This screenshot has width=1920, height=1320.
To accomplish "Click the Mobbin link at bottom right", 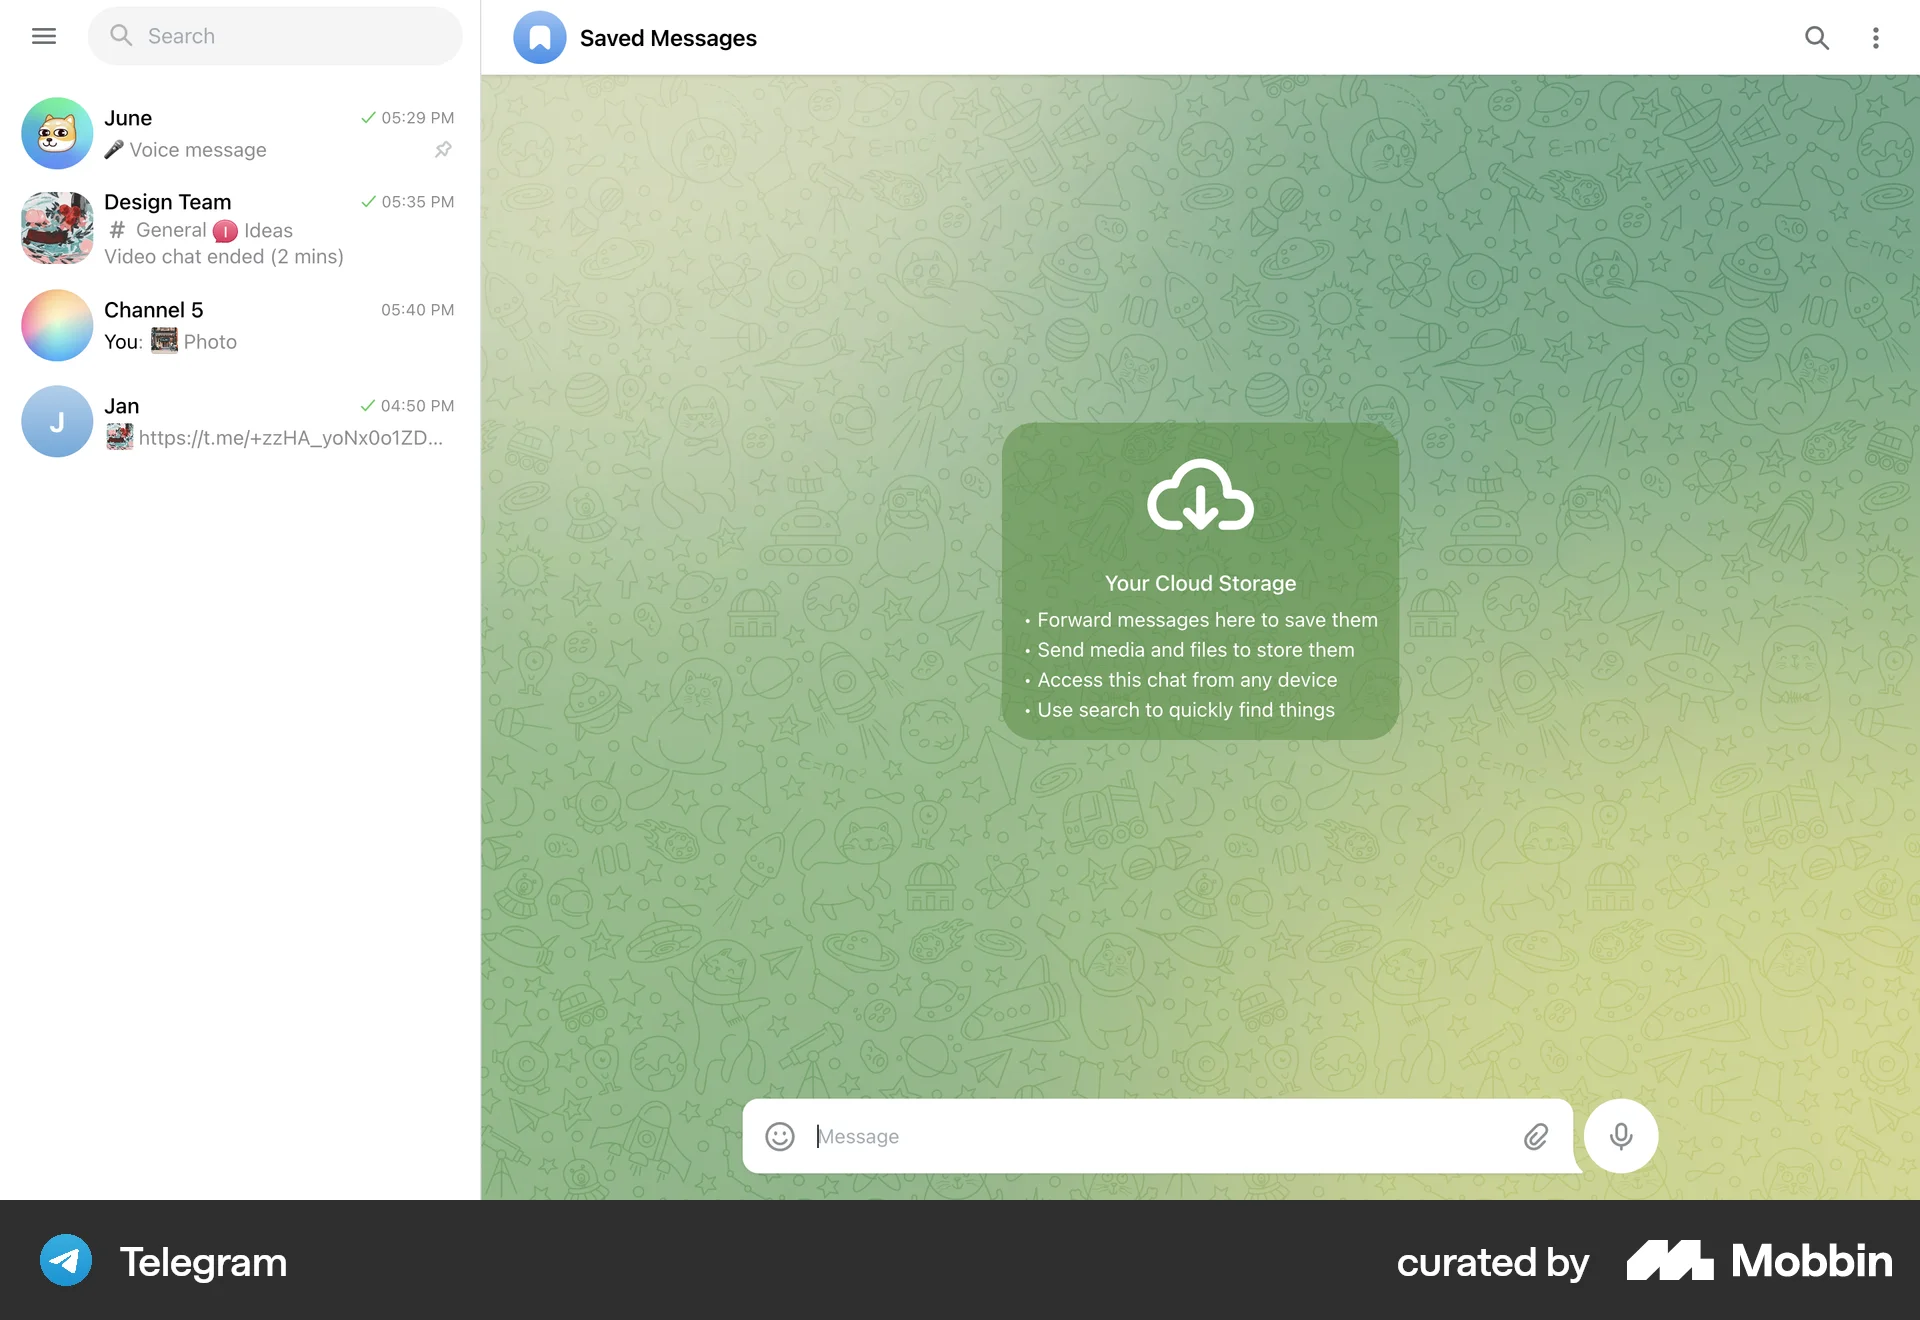I will click(x=1759, y=1262).
